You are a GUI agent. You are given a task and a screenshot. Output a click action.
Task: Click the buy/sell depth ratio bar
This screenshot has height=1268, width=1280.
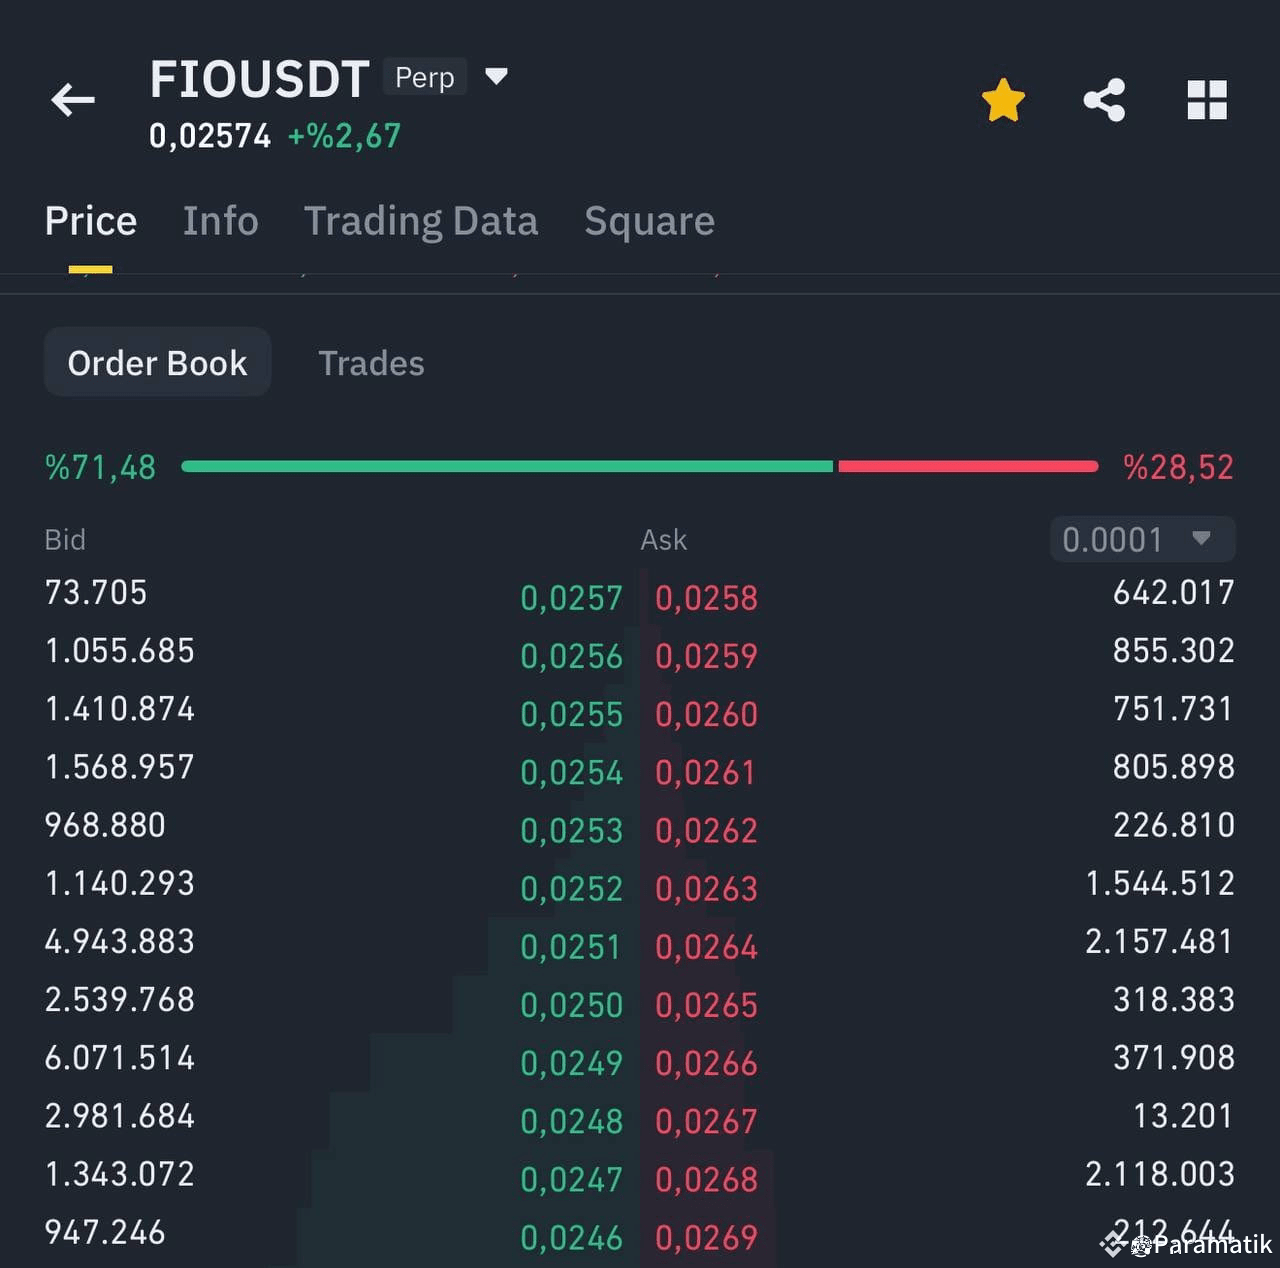(640, 465)
